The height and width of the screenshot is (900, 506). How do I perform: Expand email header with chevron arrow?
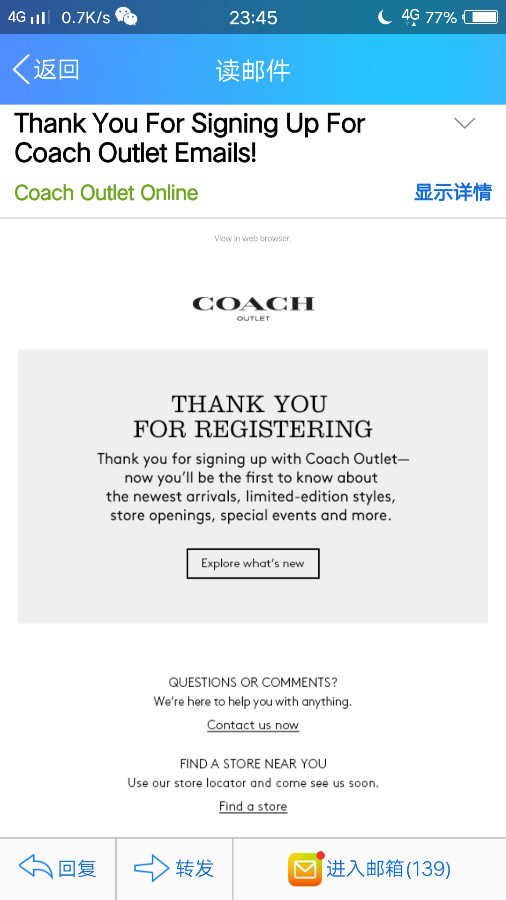click(464, 123)
